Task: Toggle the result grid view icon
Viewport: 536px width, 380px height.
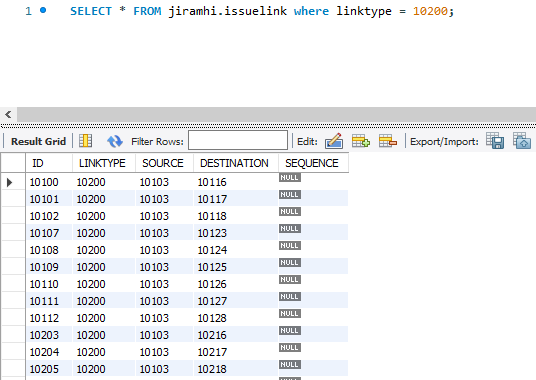Action: pos(85,140)
